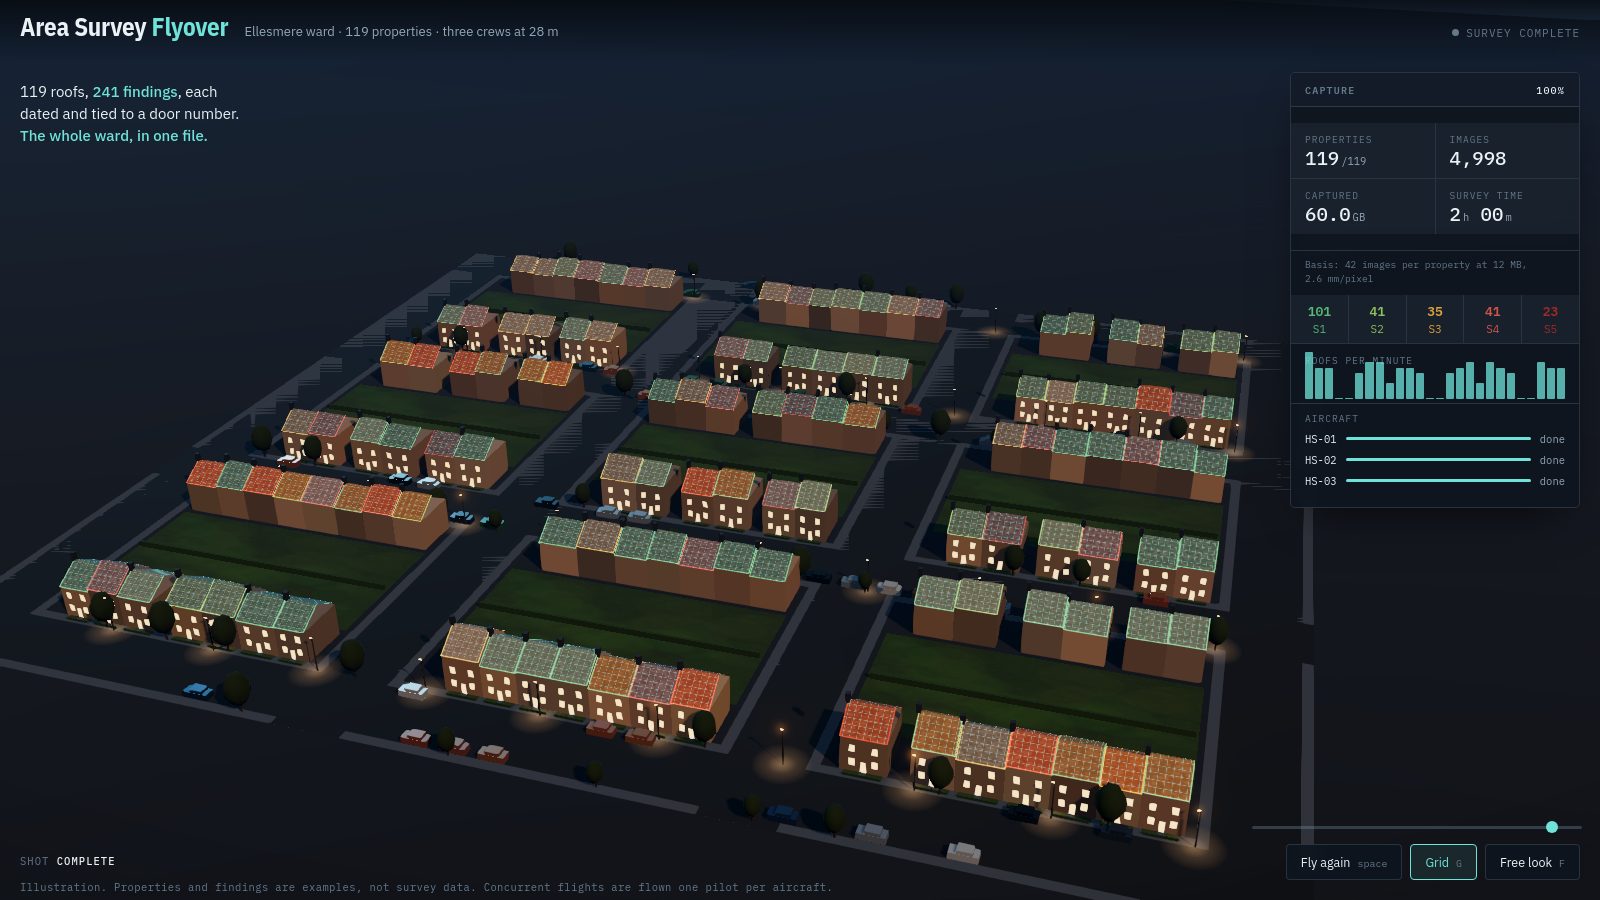
Task: Click the Area Survey Flyover title
Action: pyautogui.click(x=124, y=28)
